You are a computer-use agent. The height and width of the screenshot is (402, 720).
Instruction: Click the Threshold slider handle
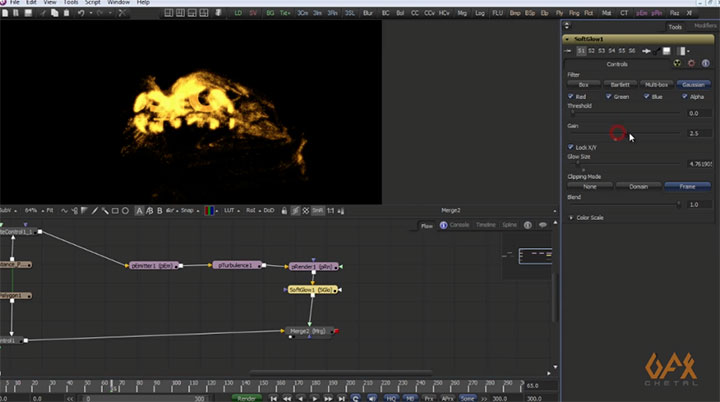pos(572,112)
